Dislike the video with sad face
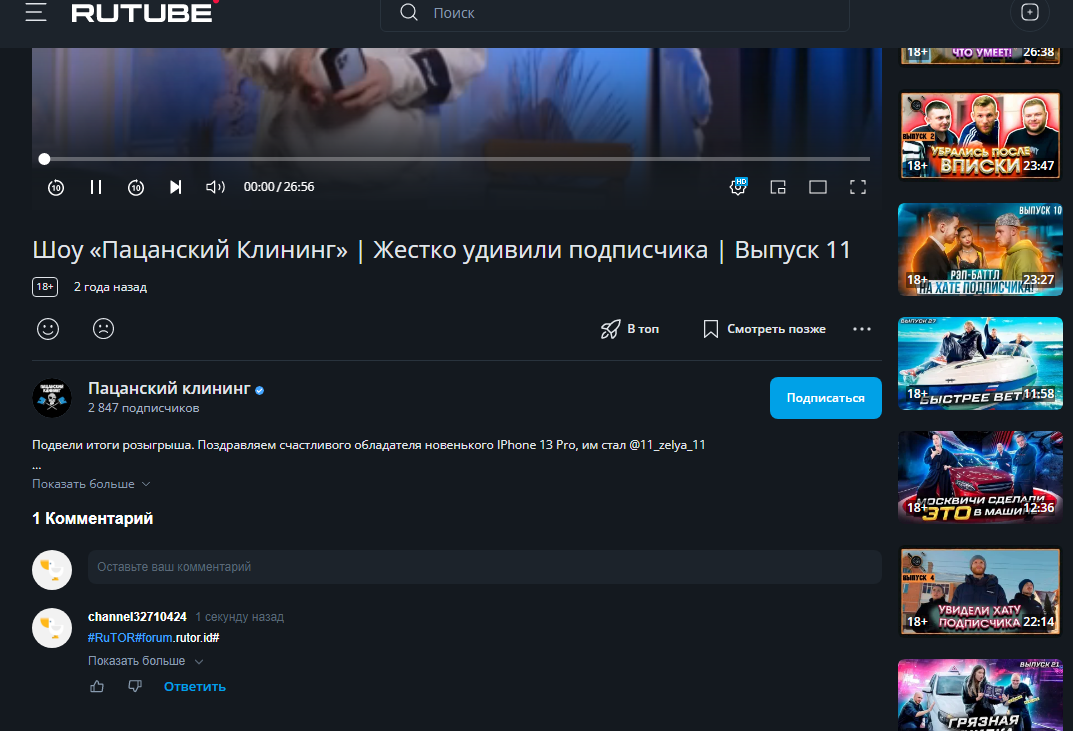The width and height of the screenshot is (1073, 731). pos(103,329)
